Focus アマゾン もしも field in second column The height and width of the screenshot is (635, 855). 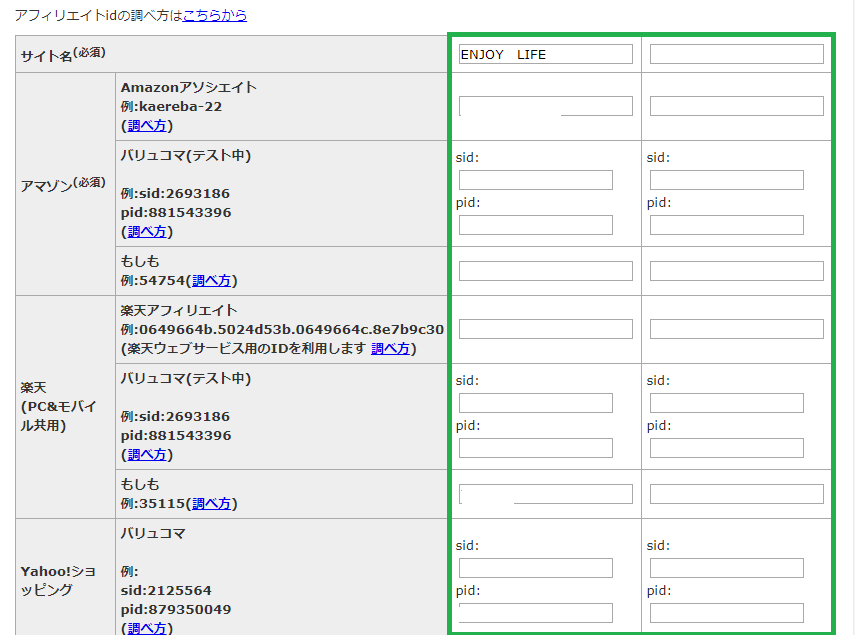pos(737,271)
